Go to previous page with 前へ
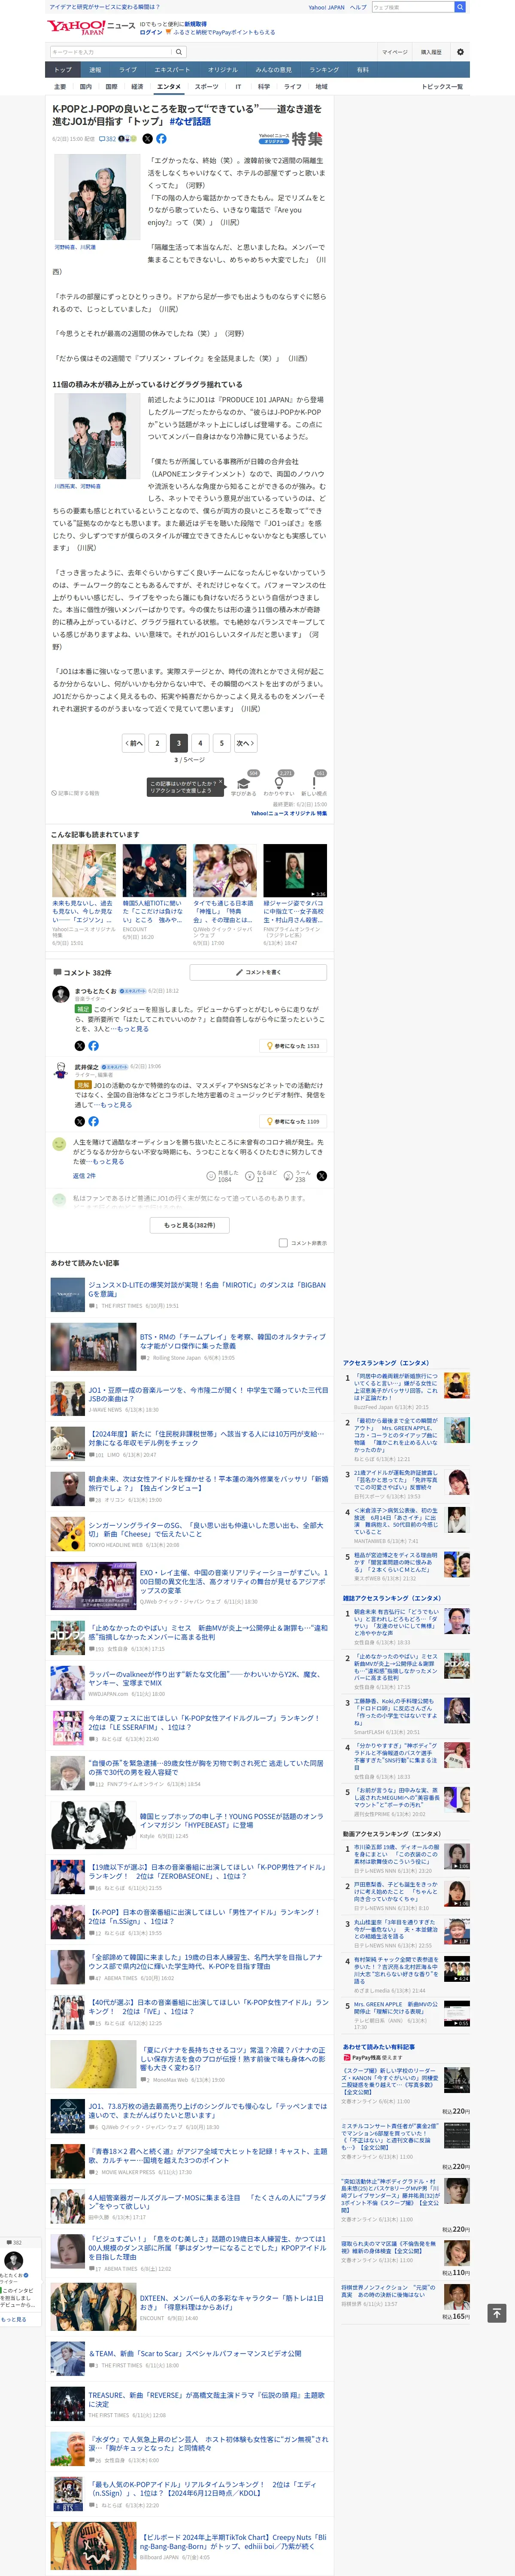This screenshot has width=515, height=2576. click(134, 743)
